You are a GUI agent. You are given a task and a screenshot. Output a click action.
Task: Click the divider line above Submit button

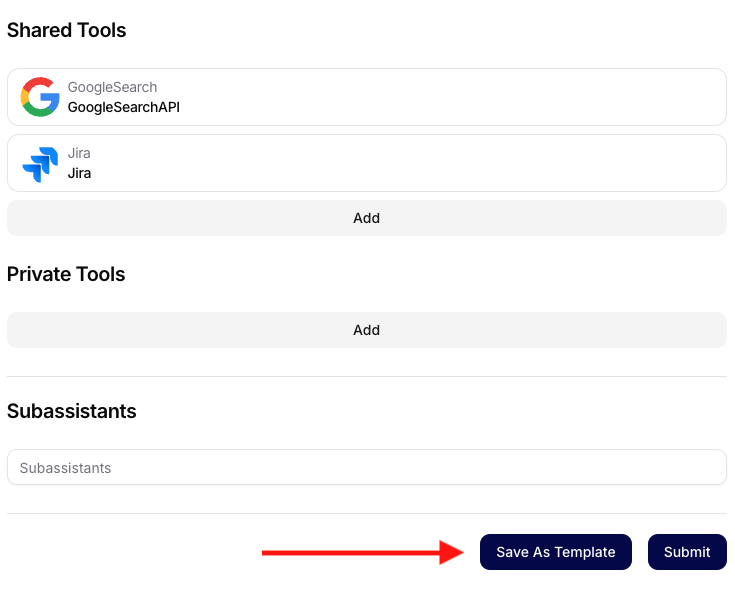[366, 514]
